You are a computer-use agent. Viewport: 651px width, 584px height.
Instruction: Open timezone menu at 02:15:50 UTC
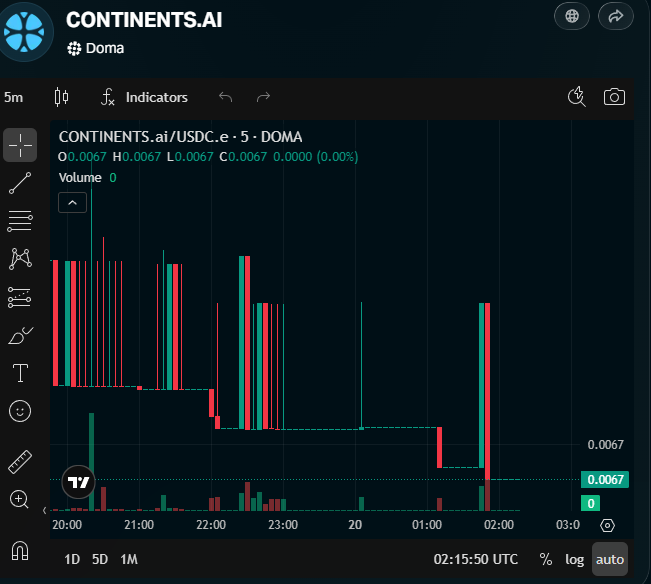tap(476, 559)
